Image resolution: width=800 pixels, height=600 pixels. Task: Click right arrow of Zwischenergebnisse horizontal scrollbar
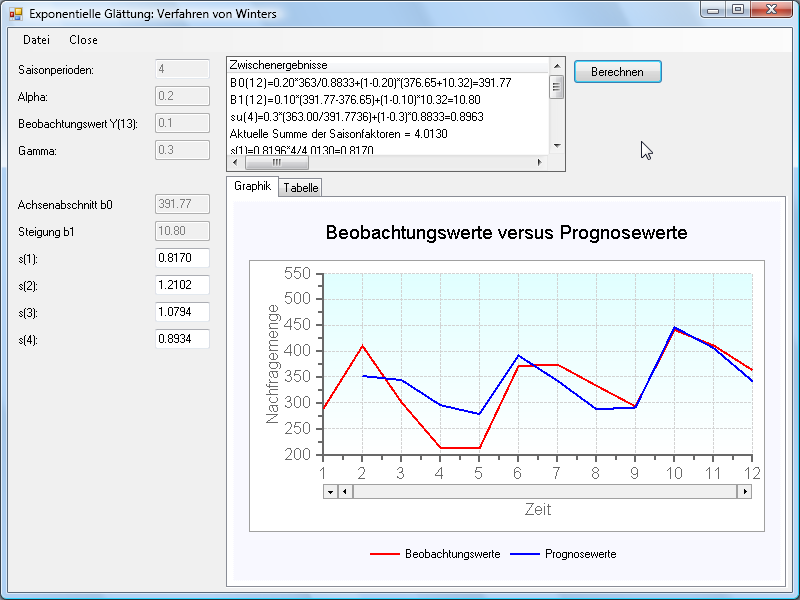542,161
